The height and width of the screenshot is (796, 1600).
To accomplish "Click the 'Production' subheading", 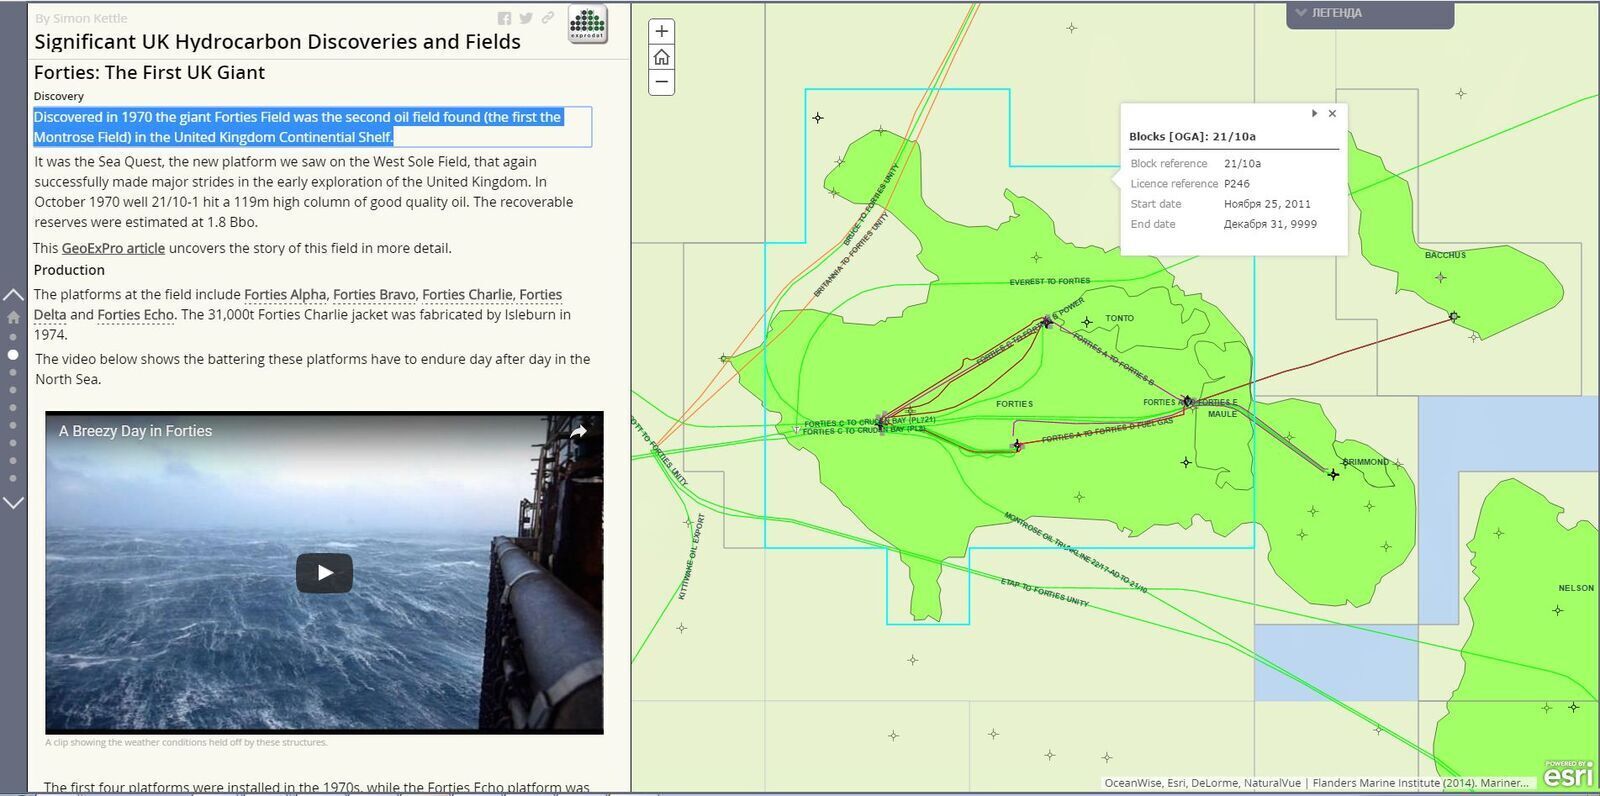I will 69,270.
